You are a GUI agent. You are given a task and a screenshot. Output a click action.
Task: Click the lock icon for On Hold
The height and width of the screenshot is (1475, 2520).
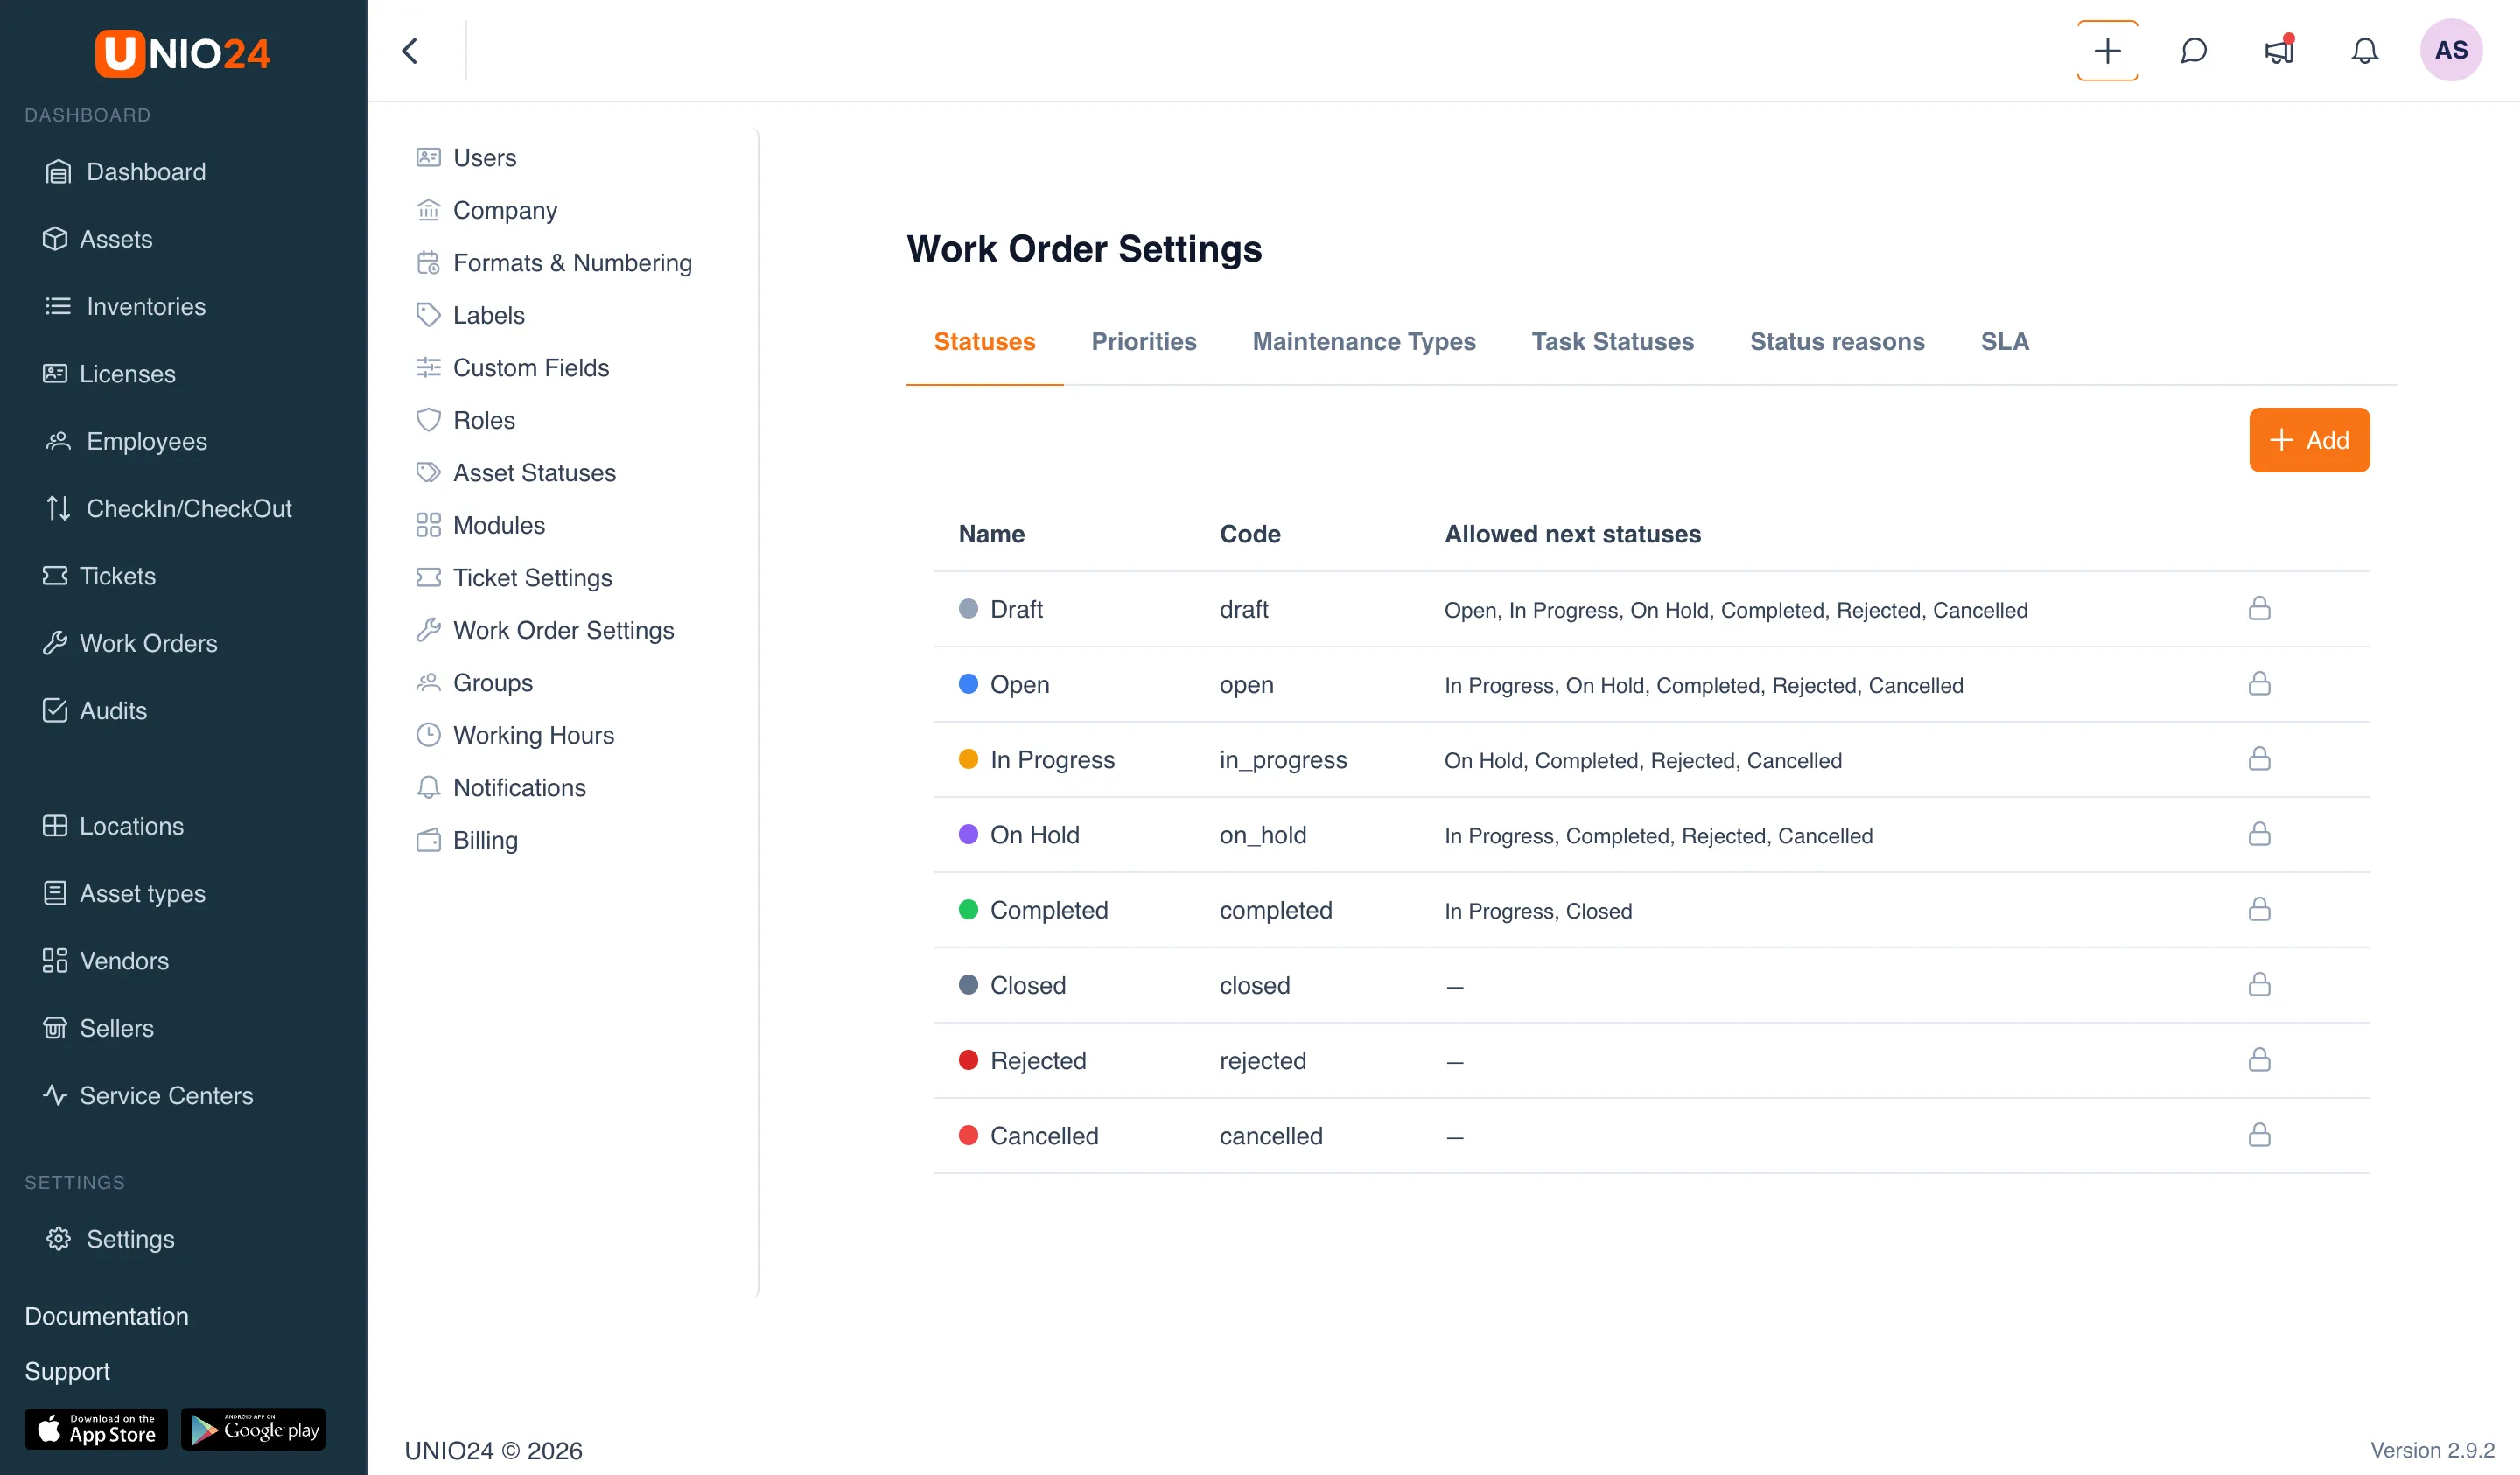(x=2259, y=834)
